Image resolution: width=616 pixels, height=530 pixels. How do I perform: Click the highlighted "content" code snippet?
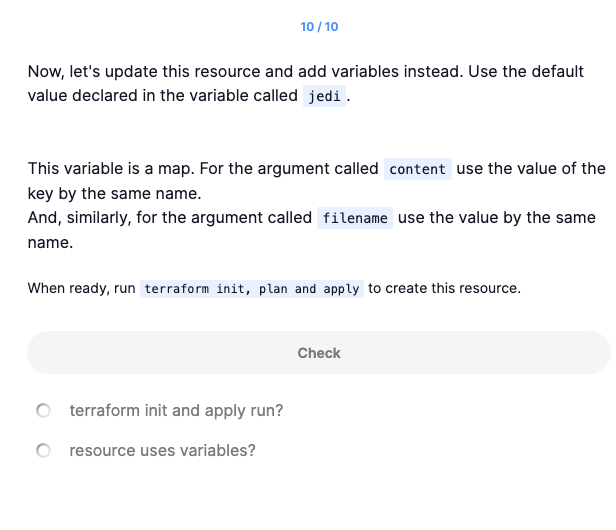pyautogui.click(x=417, y=169)
